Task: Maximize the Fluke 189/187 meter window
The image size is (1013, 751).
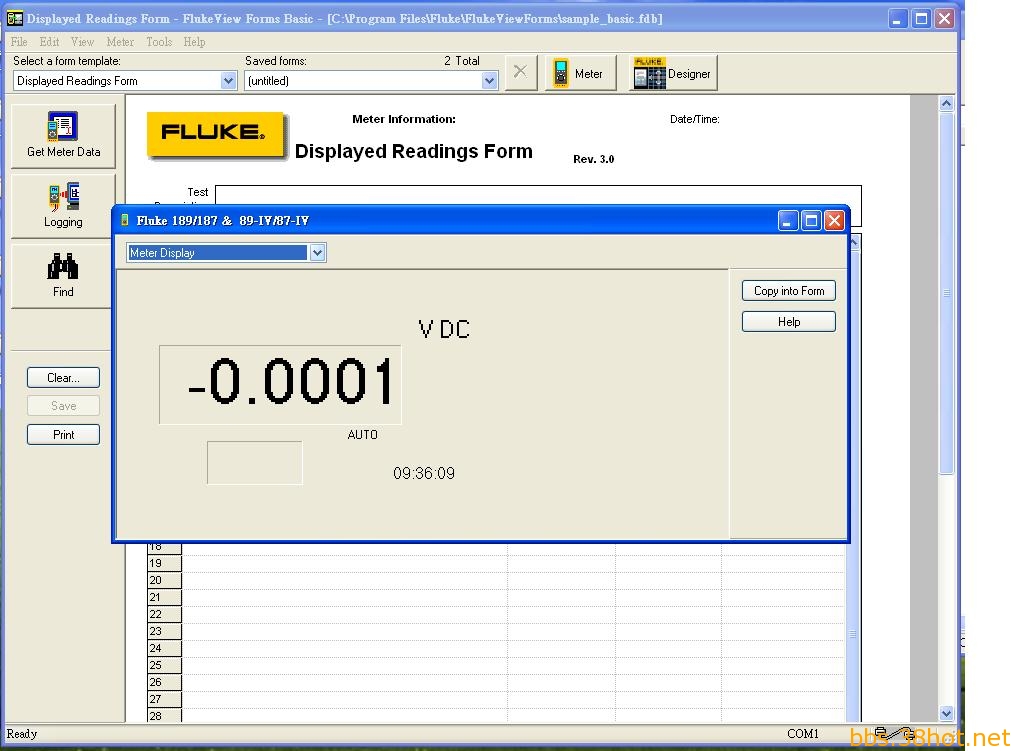Action: [811, 221]
